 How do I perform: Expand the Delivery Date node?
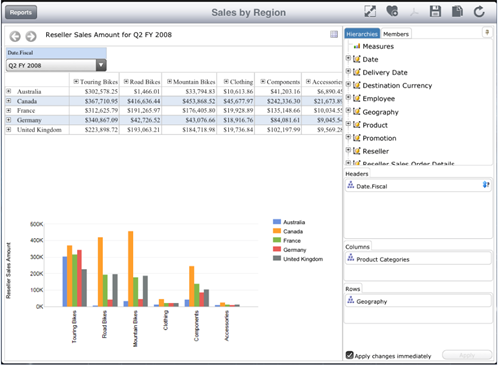(348, 71)
